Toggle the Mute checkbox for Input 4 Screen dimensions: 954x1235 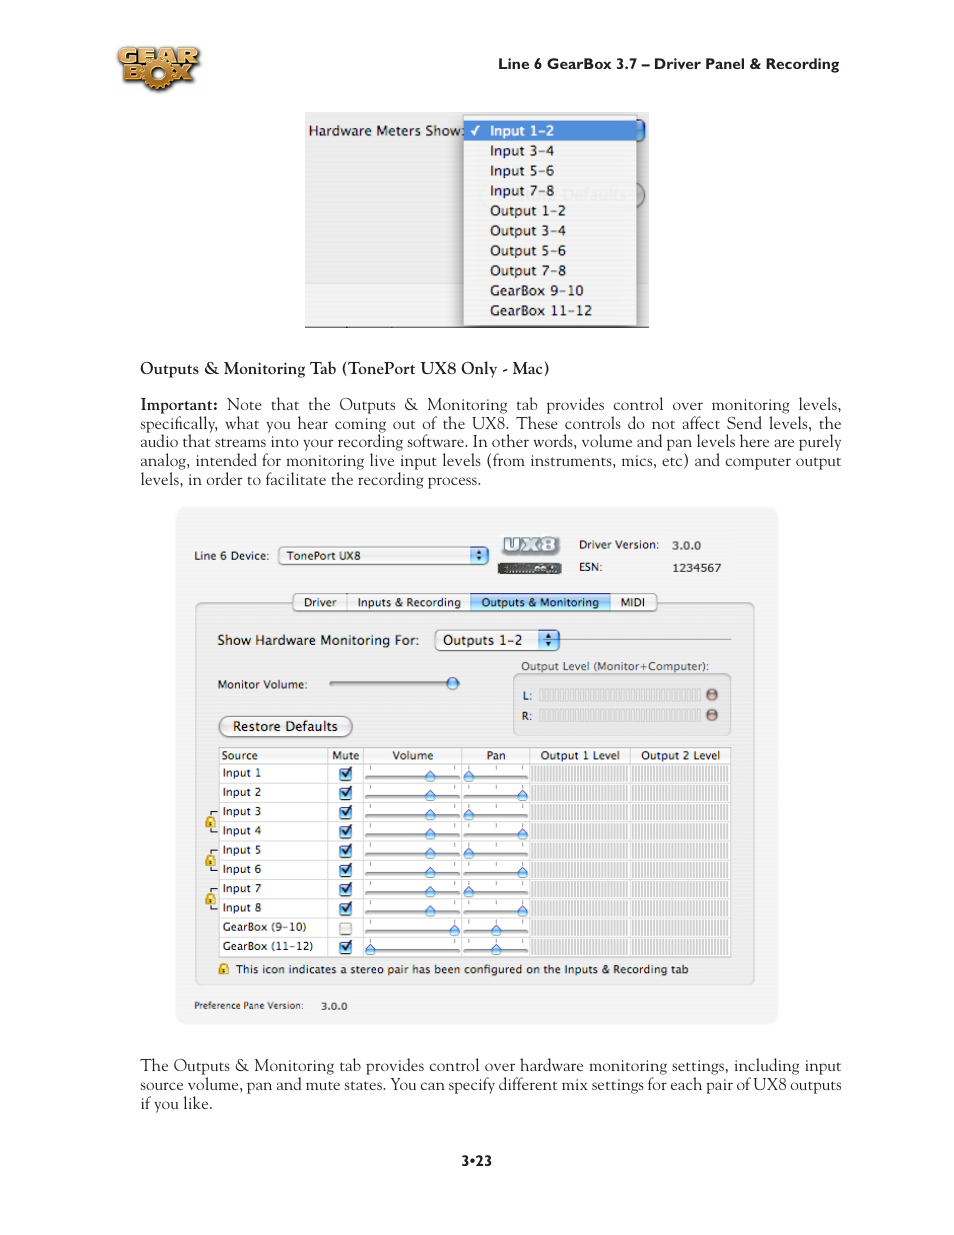tap(345, 831)
